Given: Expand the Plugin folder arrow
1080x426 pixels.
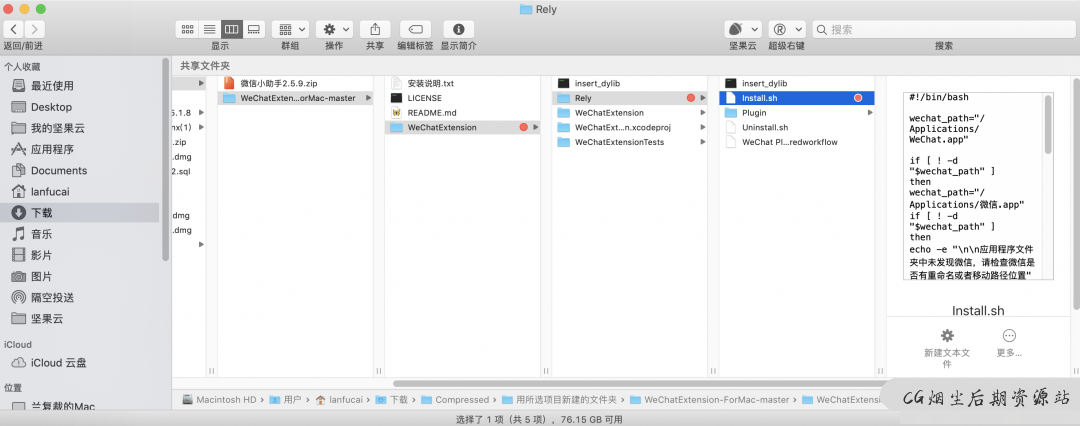Looking at the screenshot, I should [x=870, y=112].
